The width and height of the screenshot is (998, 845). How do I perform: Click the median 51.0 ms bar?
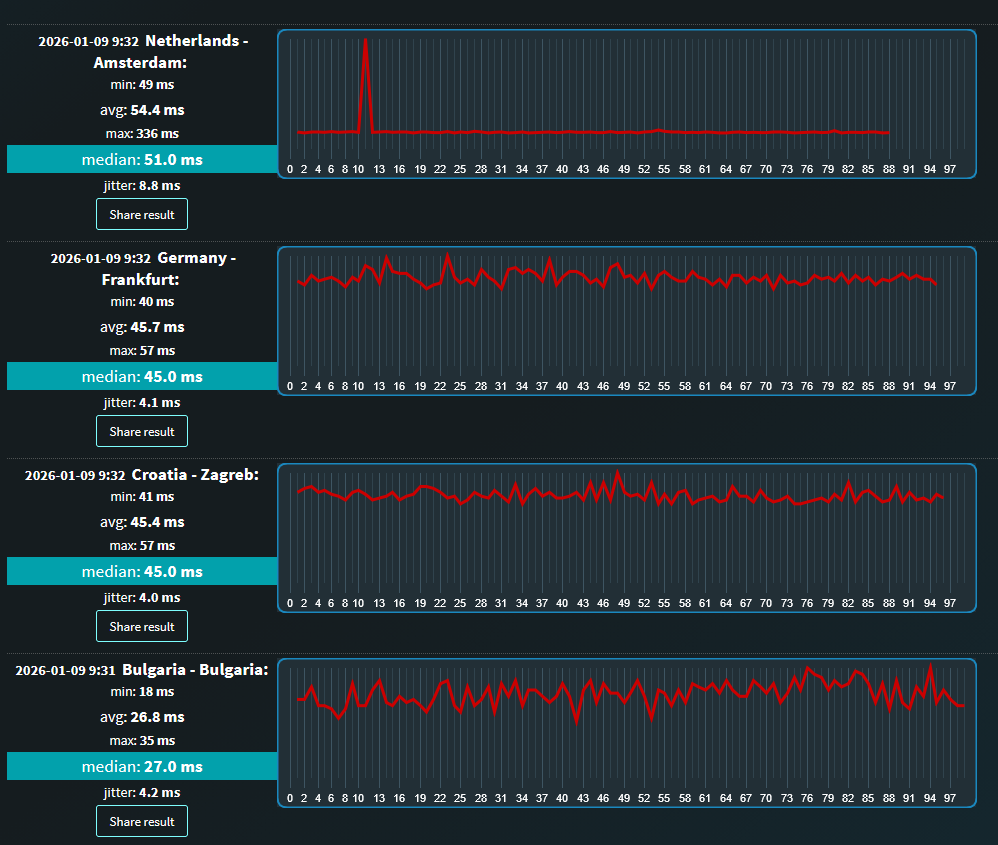coord(142,159)
